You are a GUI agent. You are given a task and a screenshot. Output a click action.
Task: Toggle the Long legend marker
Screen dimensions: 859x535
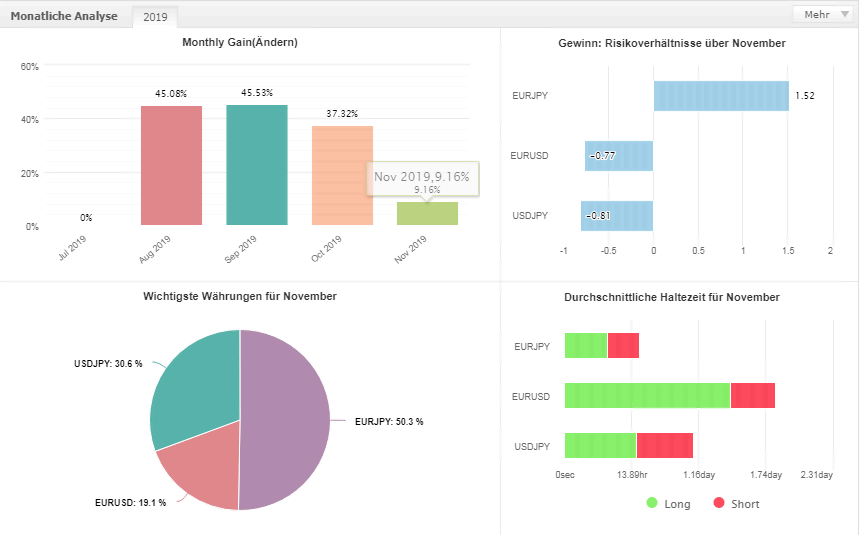(x=652, y=503)
